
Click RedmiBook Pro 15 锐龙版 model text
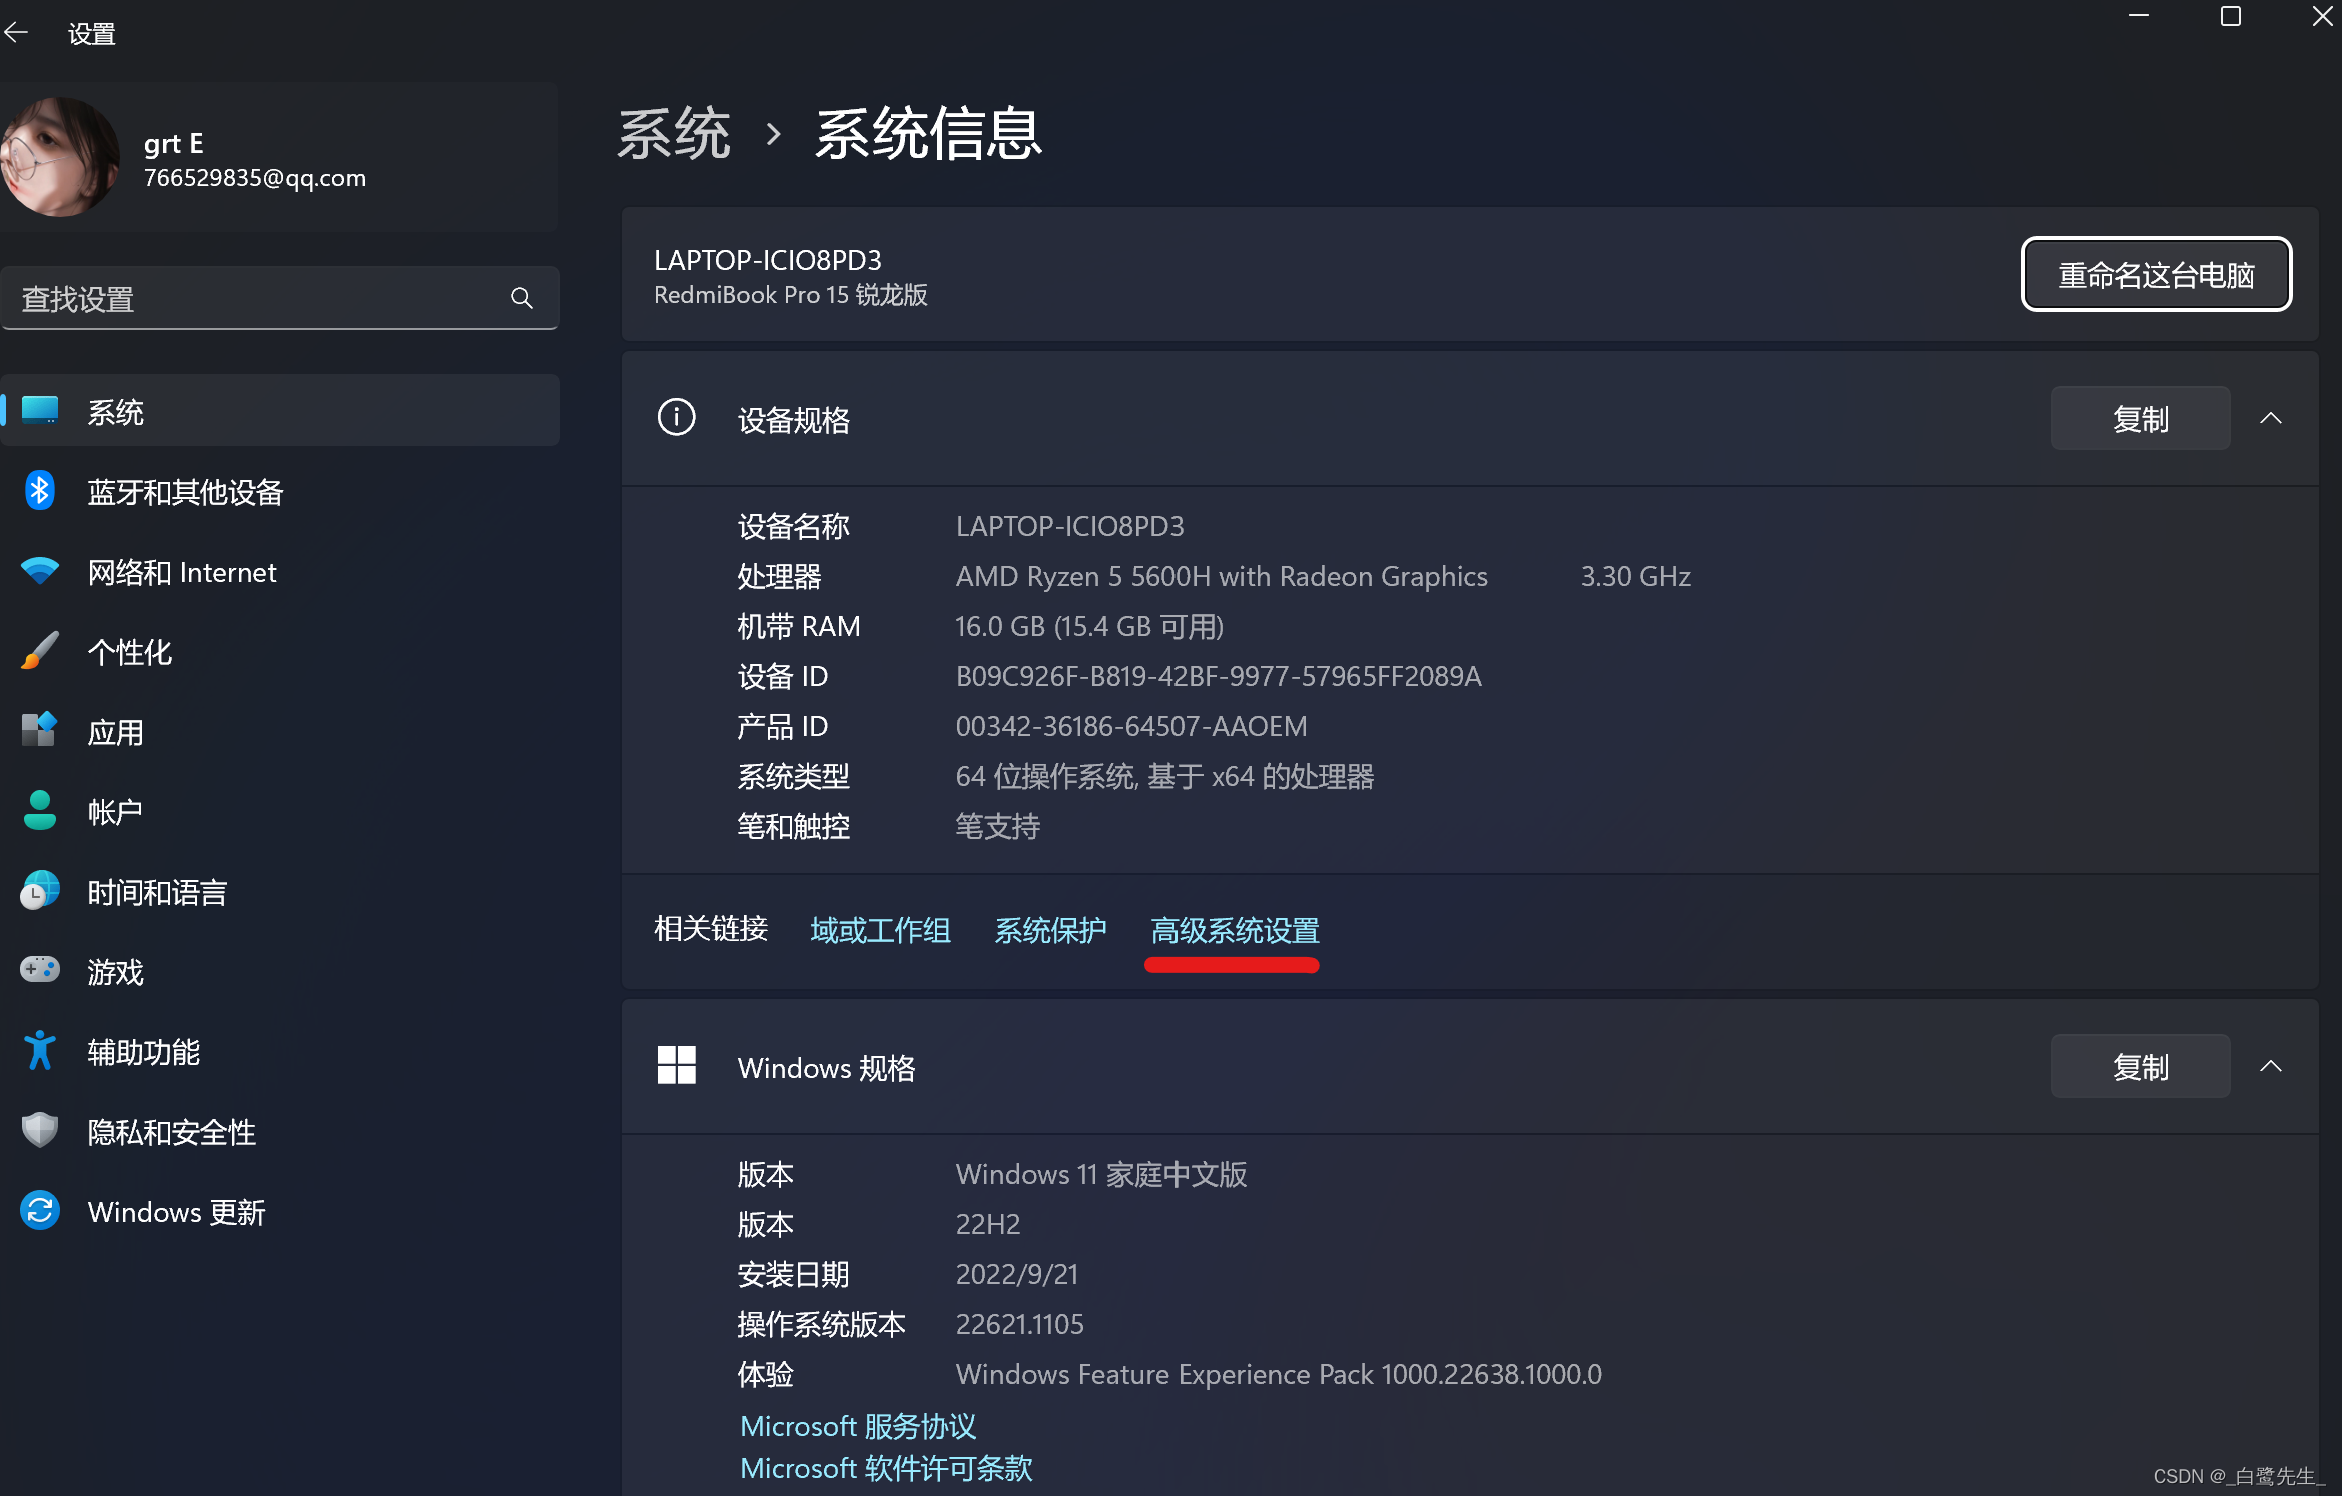pos(791,295)
